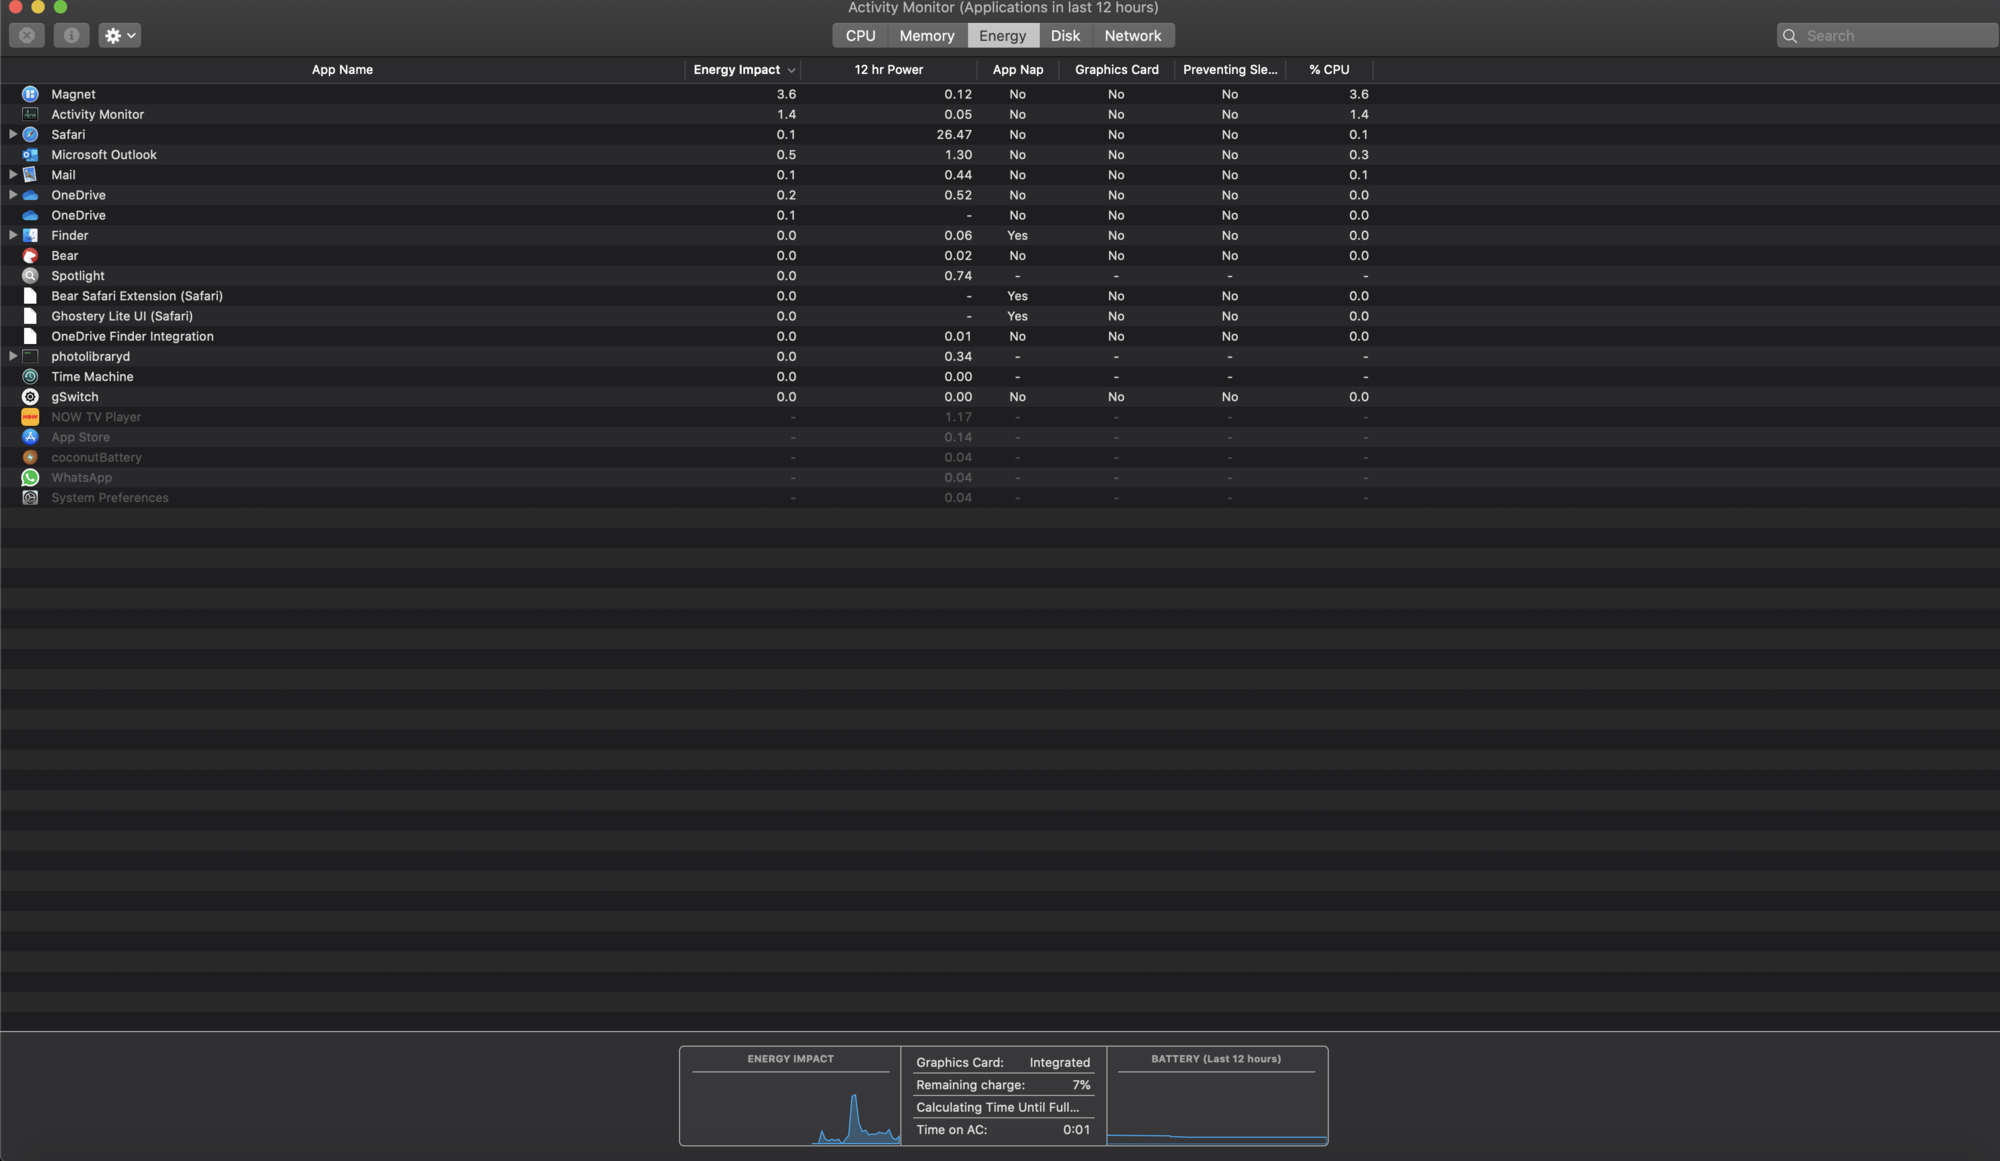Click the photolibraryd process icon
This screenshot has height=1161, width=2000.
pos(30,356)
